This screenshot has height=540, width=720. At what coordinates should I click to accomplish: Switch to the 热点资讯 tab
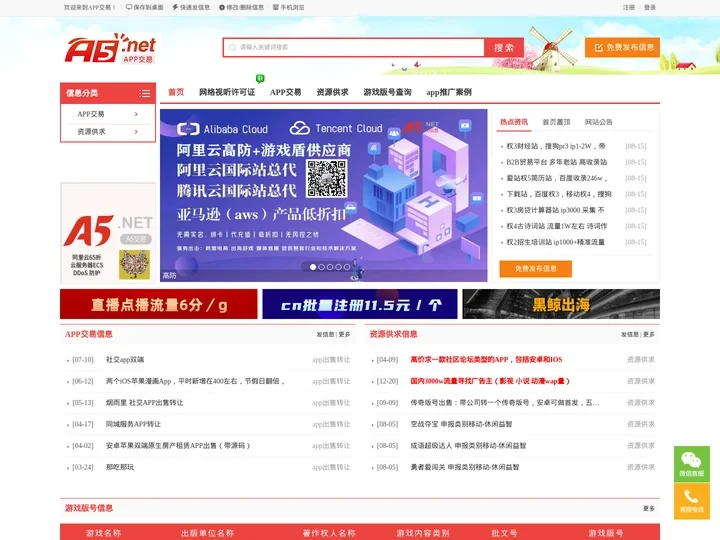click(514, 122)
